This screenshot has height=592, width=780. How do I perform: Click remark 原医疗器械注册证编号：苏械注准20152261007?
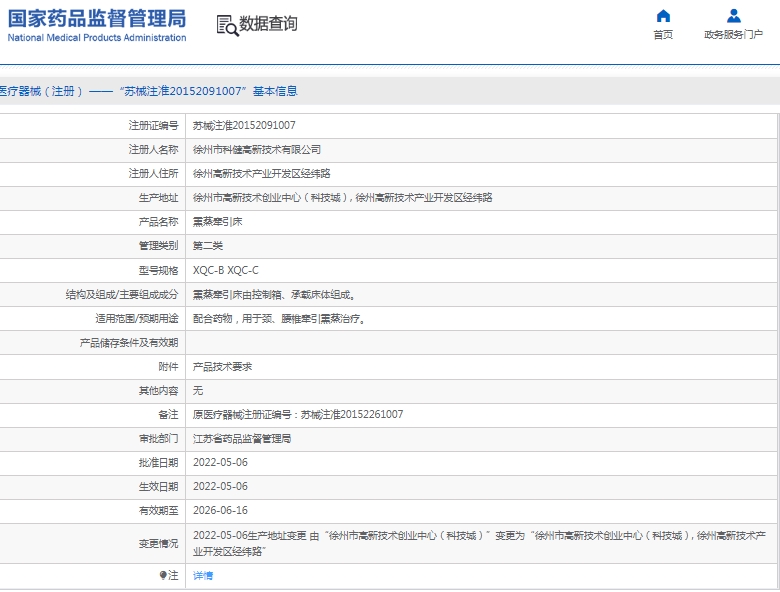(298, 414)
